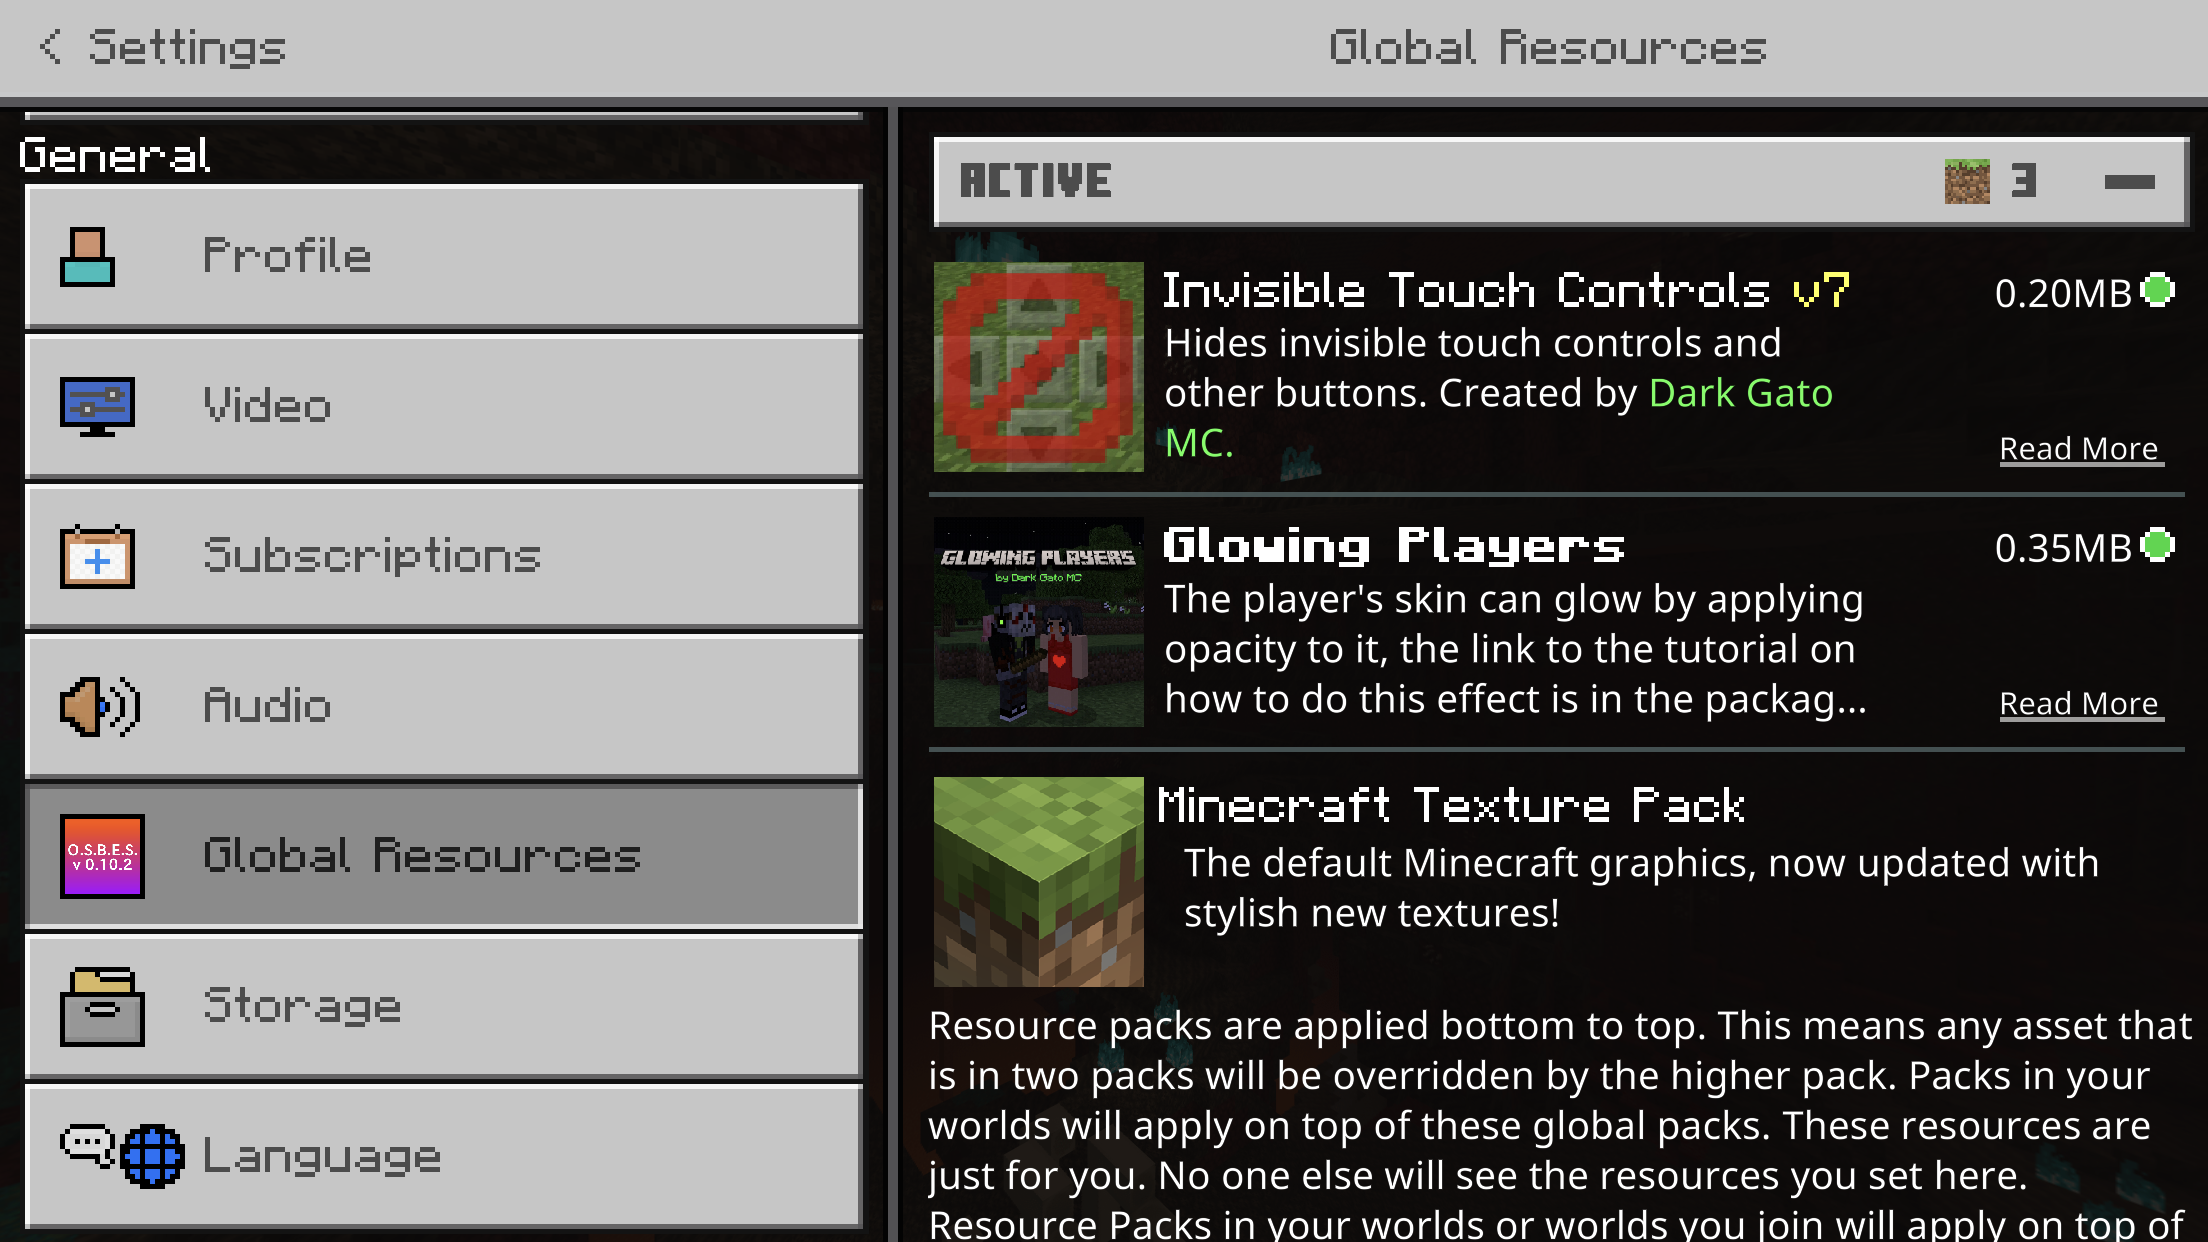
Task: Click the Subscriptions calendar icon
Action: (x=97, y=556)
